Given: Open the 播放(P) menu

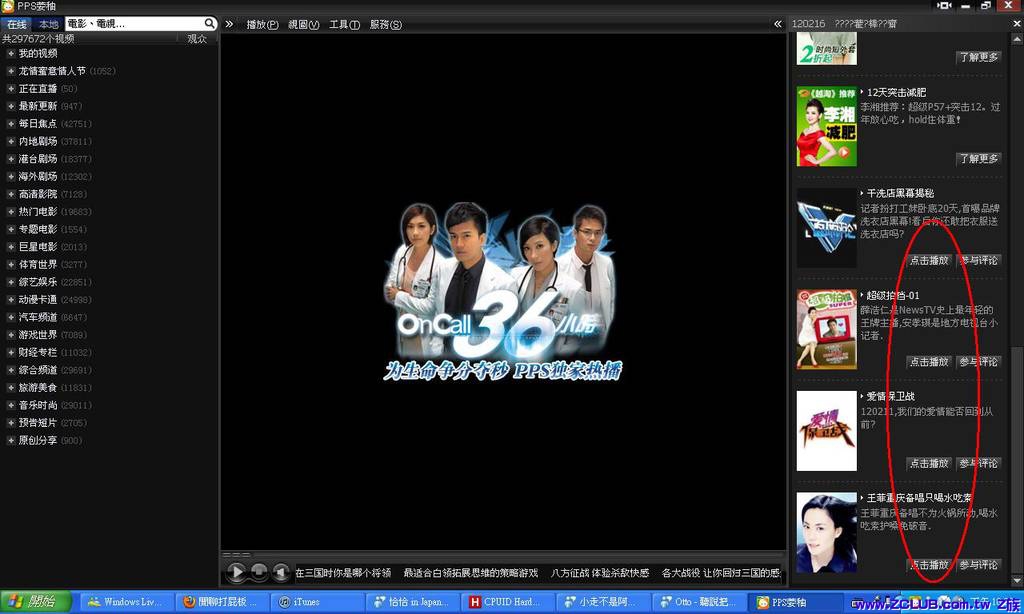Looking at the screenshot, I should pos(262,25).
